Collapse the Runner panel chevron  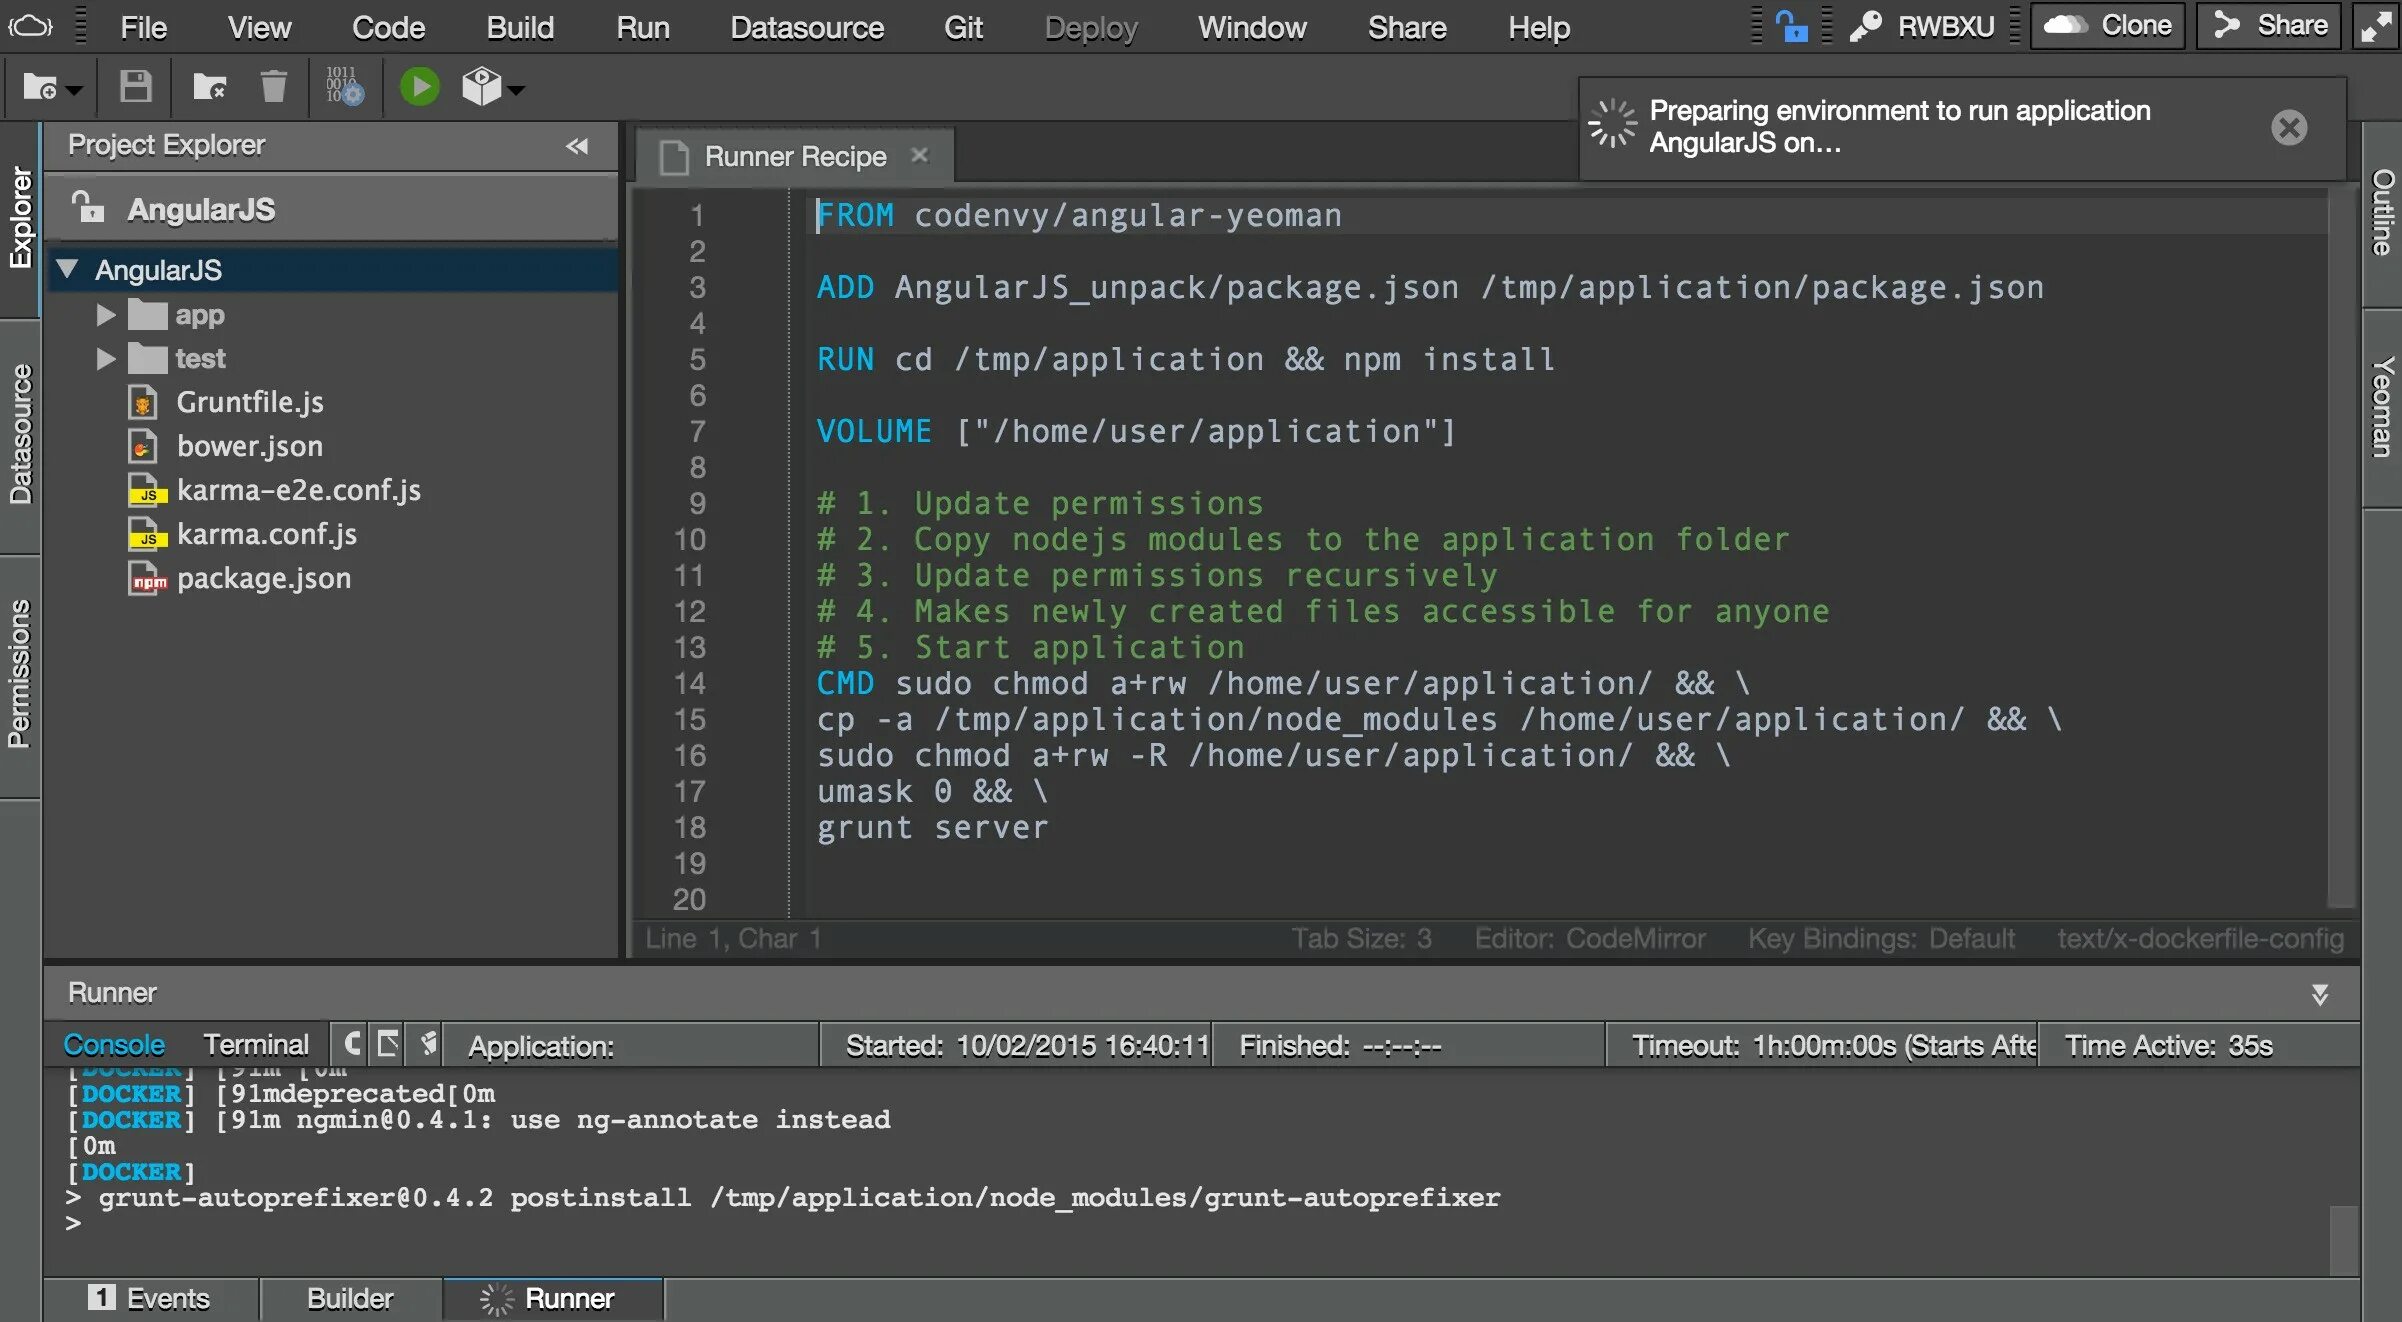[x=2319, y=993]
